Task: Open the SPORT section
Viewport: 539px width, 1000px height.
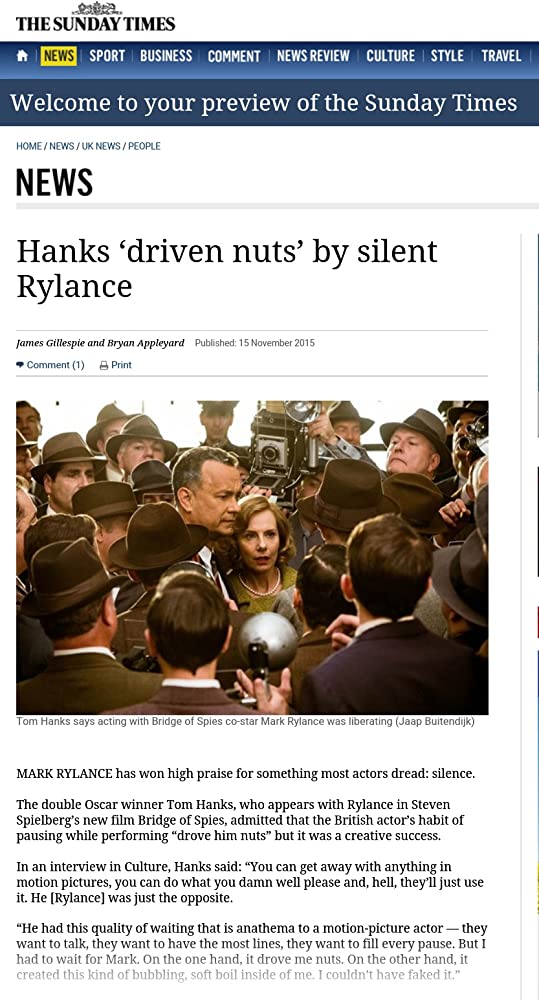Action: click(x=107, y=56)
